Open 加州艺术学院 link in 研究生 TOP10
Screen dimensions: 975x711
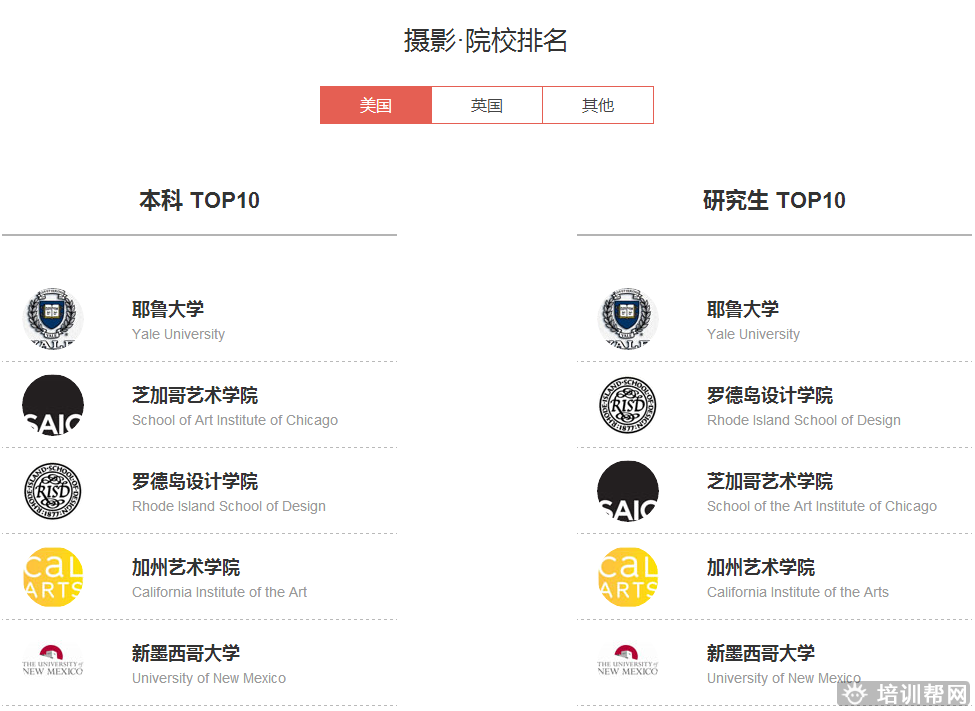pos(761,567)
